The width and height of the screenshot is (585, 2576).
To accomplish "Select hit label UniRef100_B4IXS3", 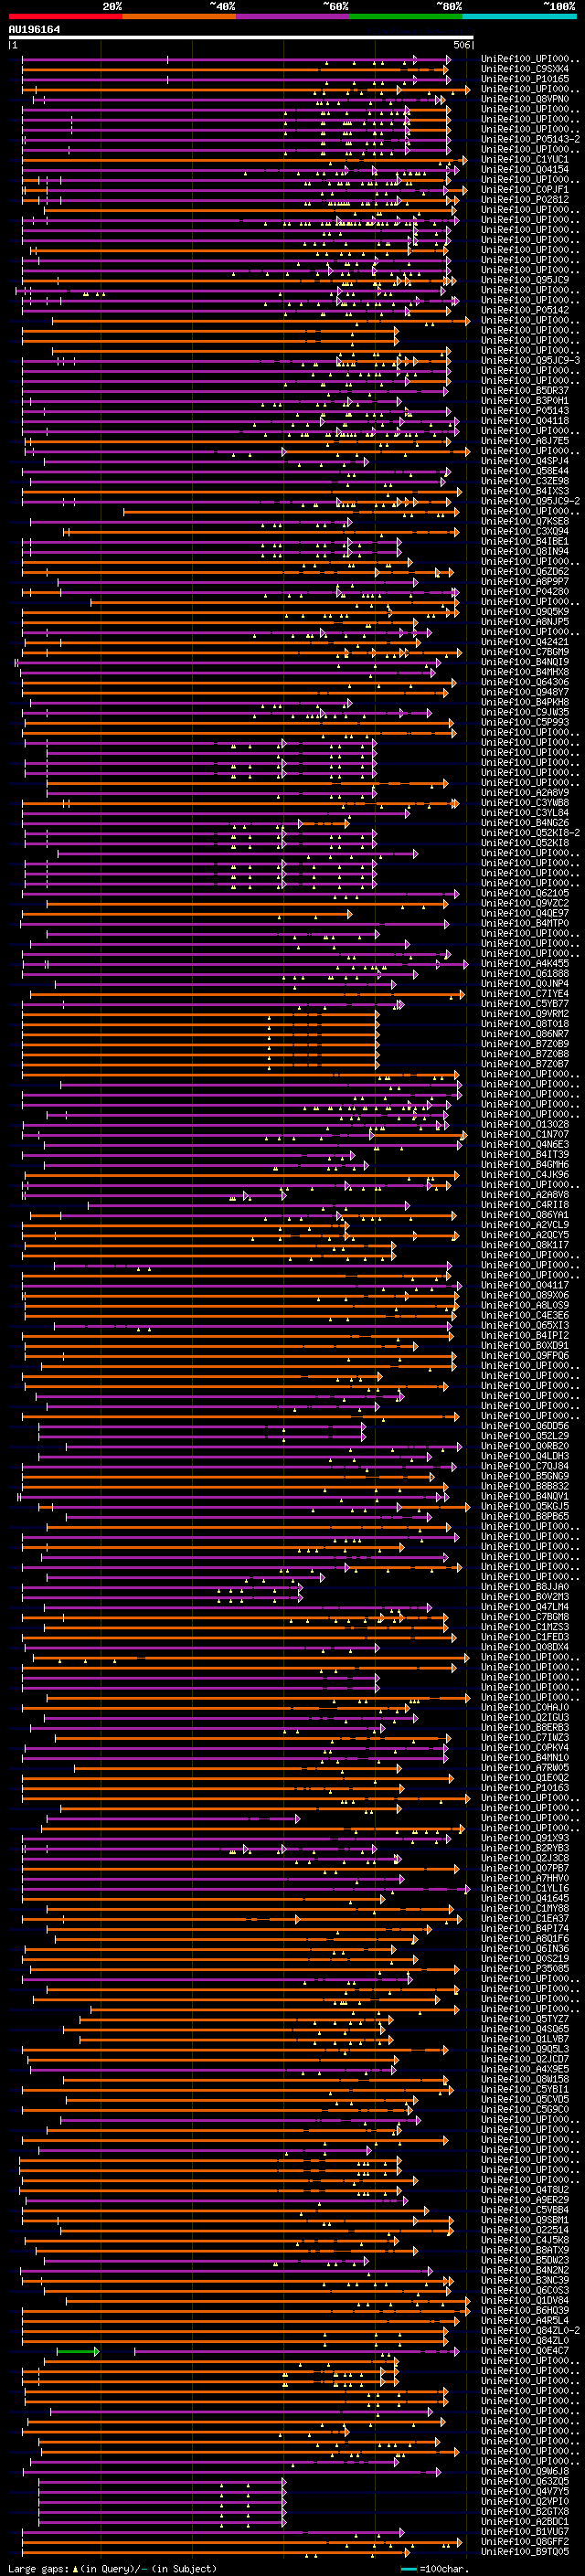I will pyautogui.click(x=525, y=491).
